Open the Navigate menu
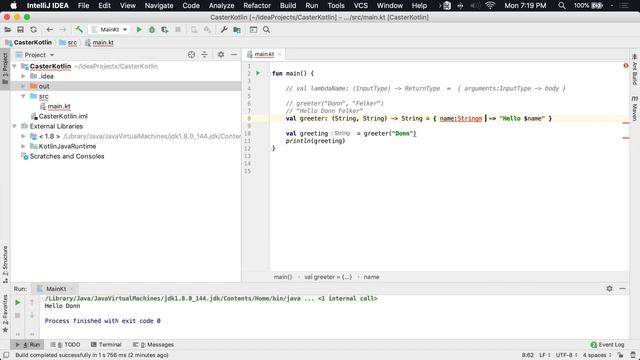640x360 pixels. point(159,5)
